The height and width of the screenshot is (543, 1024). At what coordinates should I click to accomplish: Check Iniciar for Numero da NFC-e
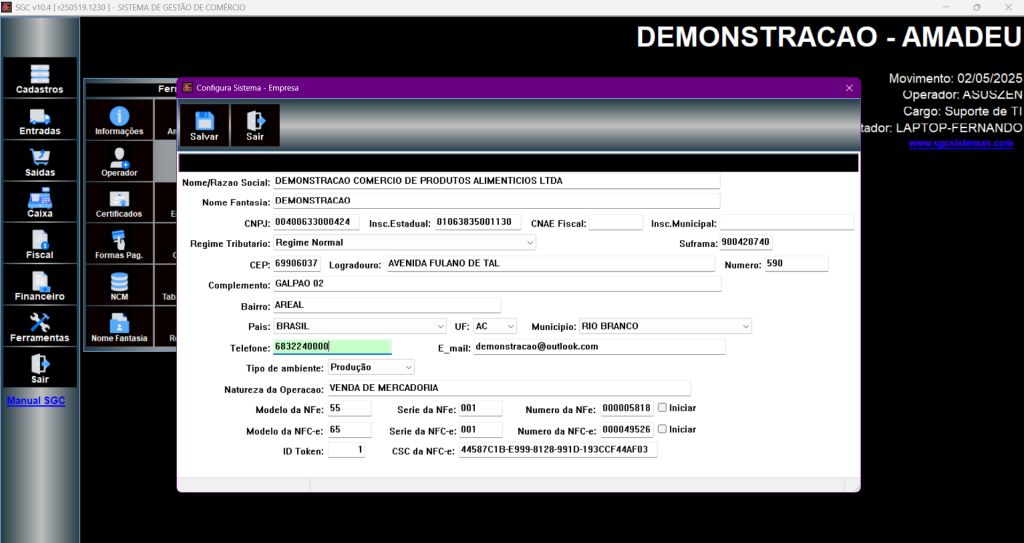click(662, 429)
